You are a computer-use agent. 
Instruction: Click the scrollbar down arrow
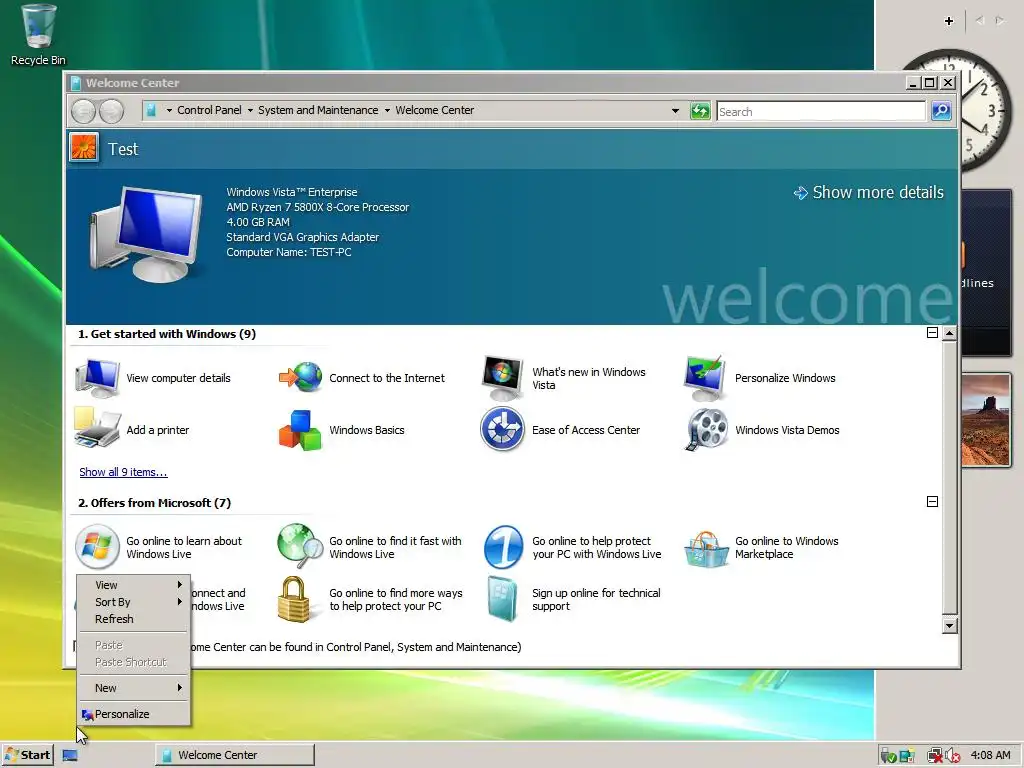coord(950,626)
